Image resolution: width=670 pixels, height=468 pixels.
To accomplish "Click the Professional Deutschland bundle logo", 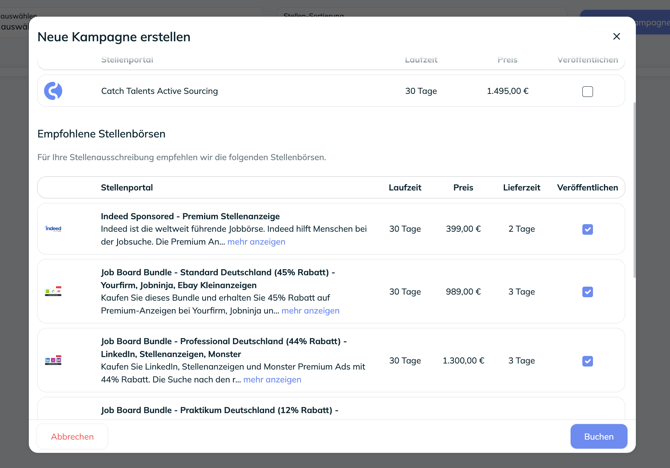I will click(53, 360).
